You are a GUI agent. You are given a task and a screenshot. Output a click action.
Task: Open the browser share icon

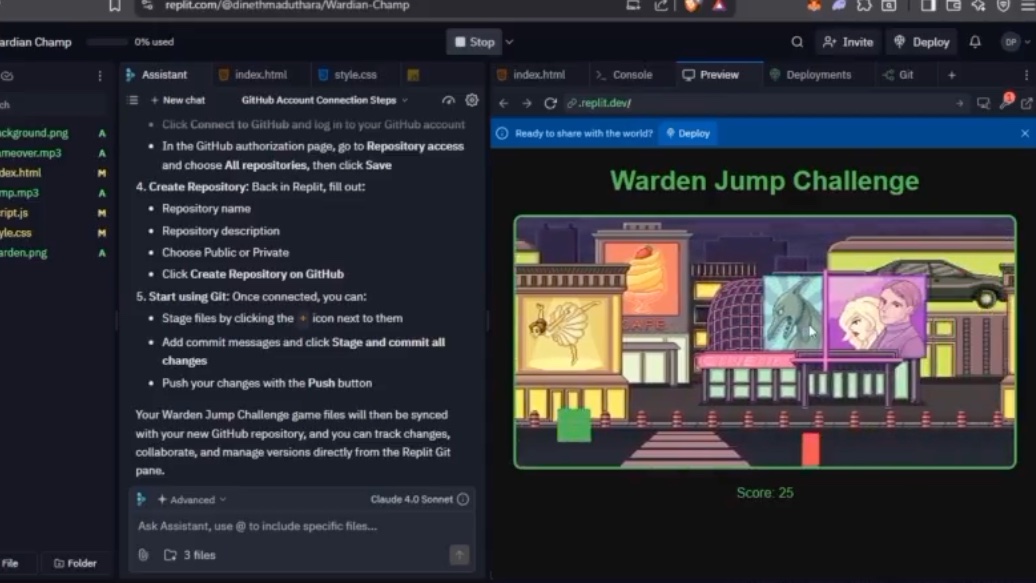click(661, 5)
